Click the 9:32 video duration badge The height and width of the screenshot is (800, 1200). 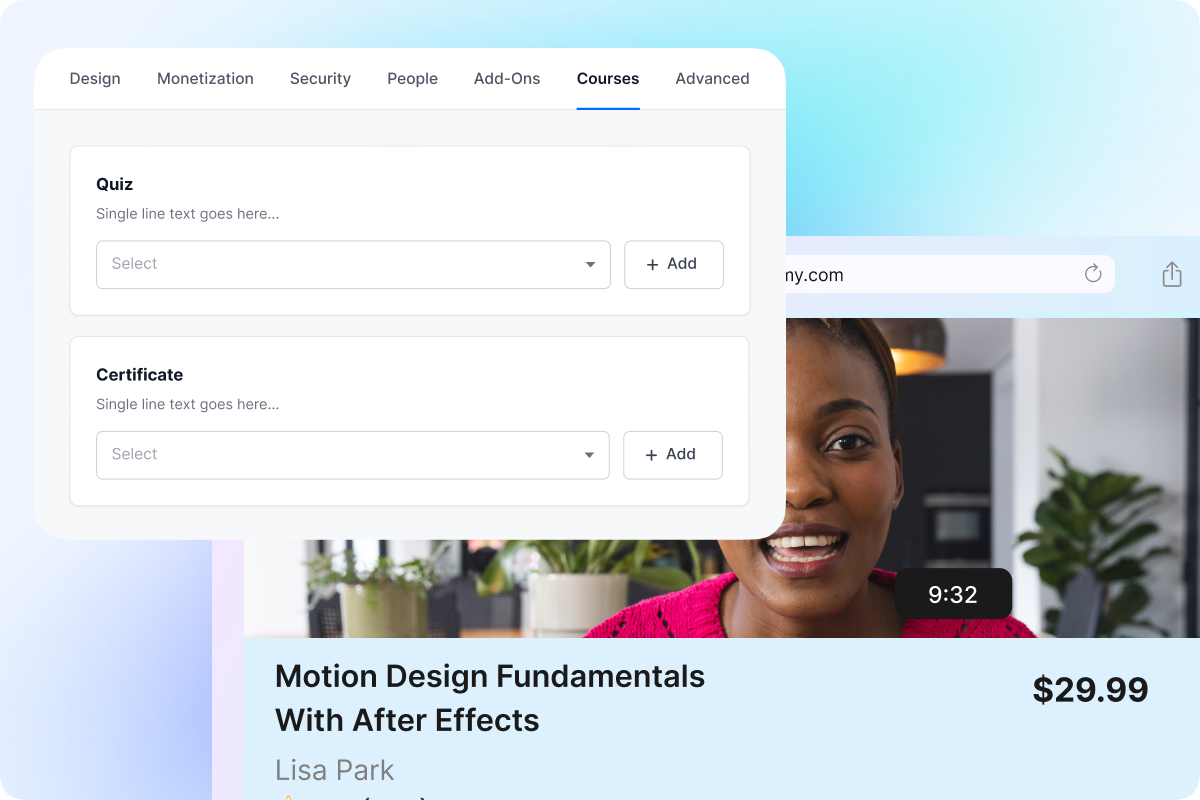(x=953, y=595)
